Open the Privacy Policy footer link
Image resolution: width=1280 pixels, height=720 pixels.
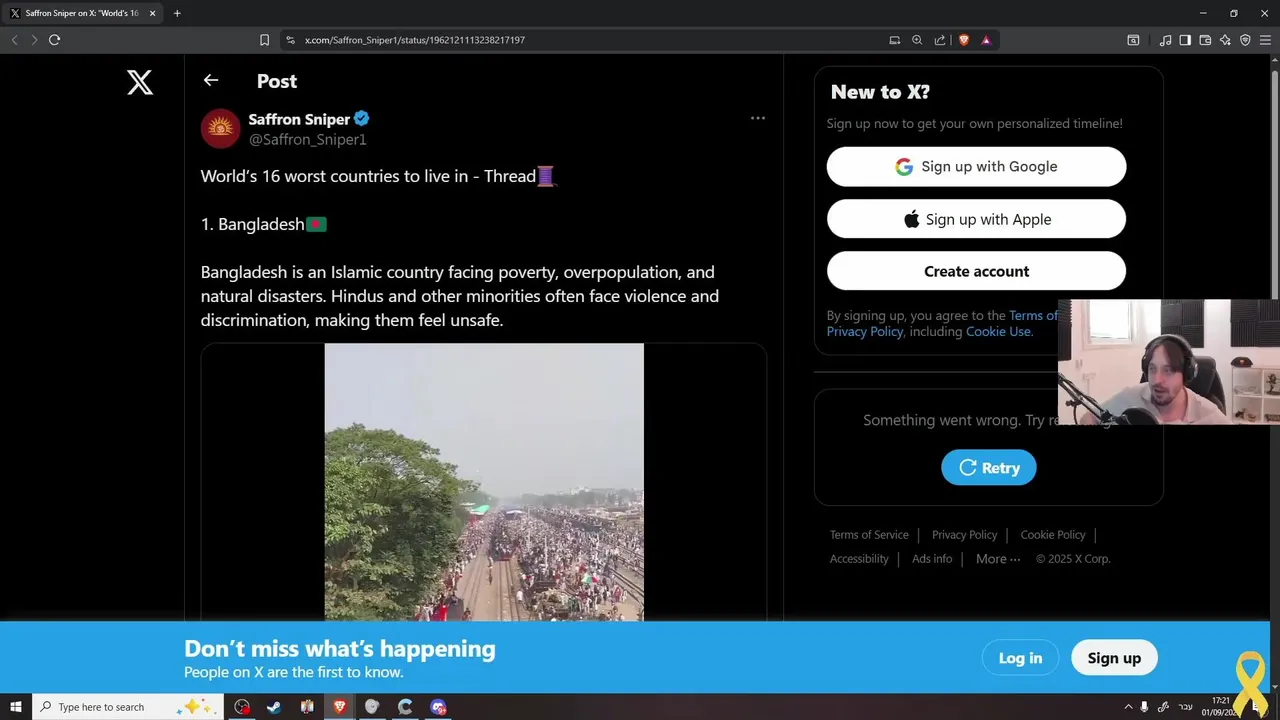964,535
